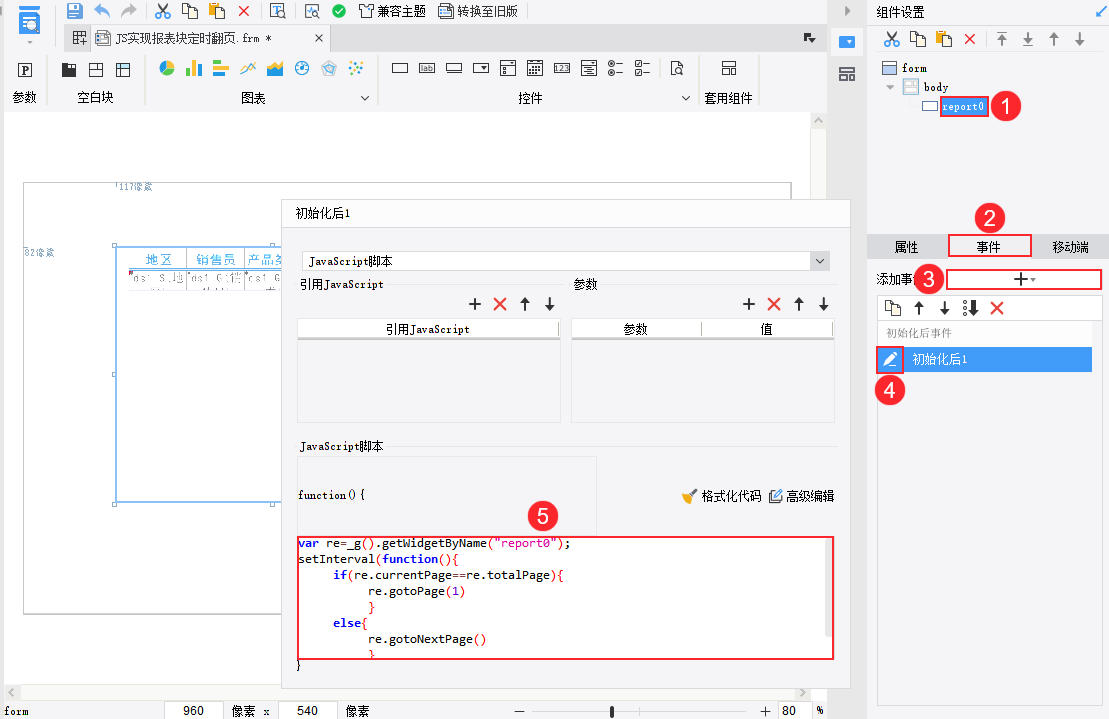Close the JS实现报表块定时翻页.frm tab
The height and width of the screenshot is (719, 1109).
click(x=319, y=38)
